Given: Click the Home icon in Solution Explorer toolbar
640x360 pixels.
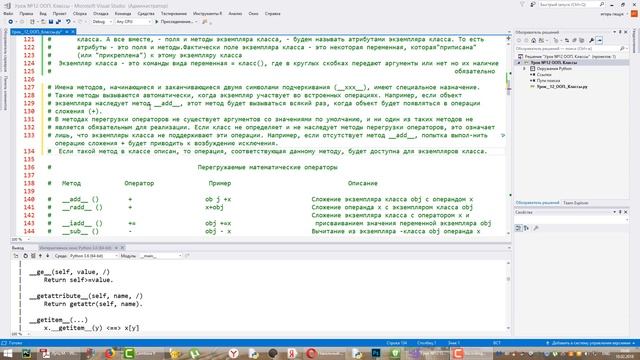Looking at the screenshot, I should 533,40.
